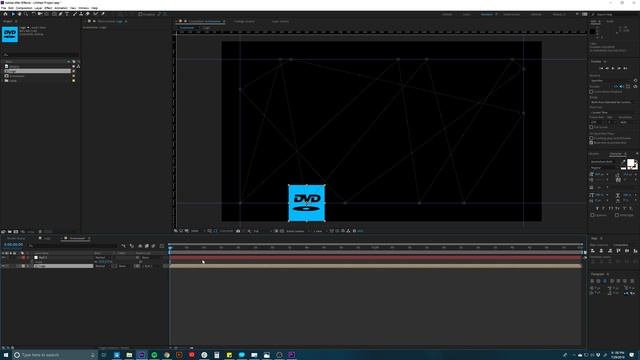Jump to last frame in Preview panel
Viewport: 640px width, 360px height.
pos(625,68)
